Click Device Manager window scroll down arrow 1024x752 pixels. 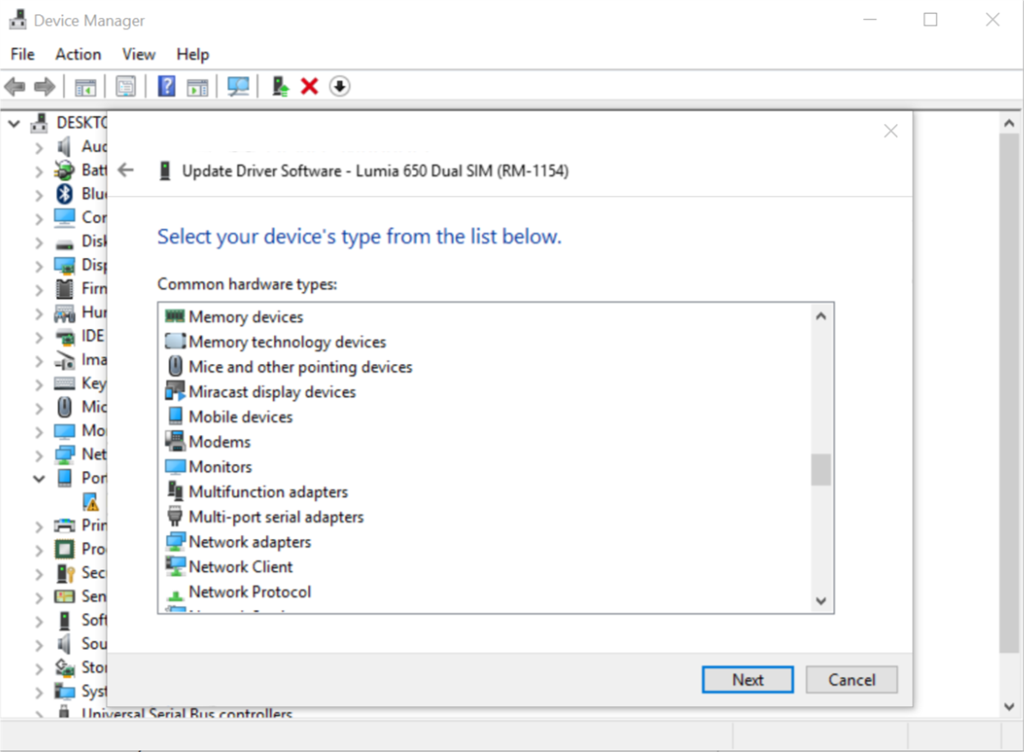[x=1009, y=706]
